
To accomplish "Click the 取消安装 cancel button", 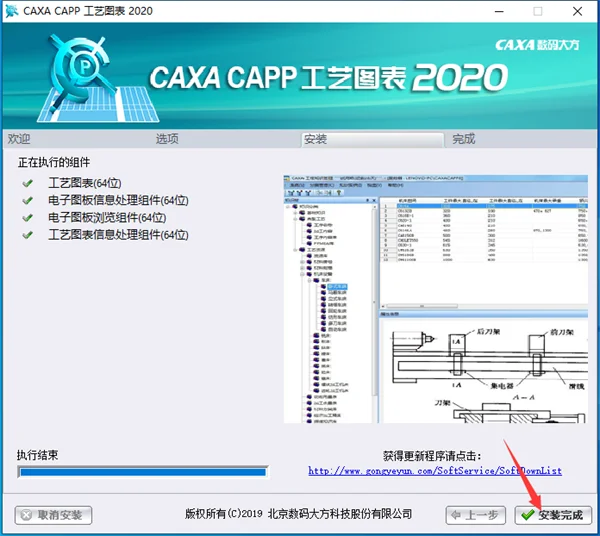I will 53,515.
